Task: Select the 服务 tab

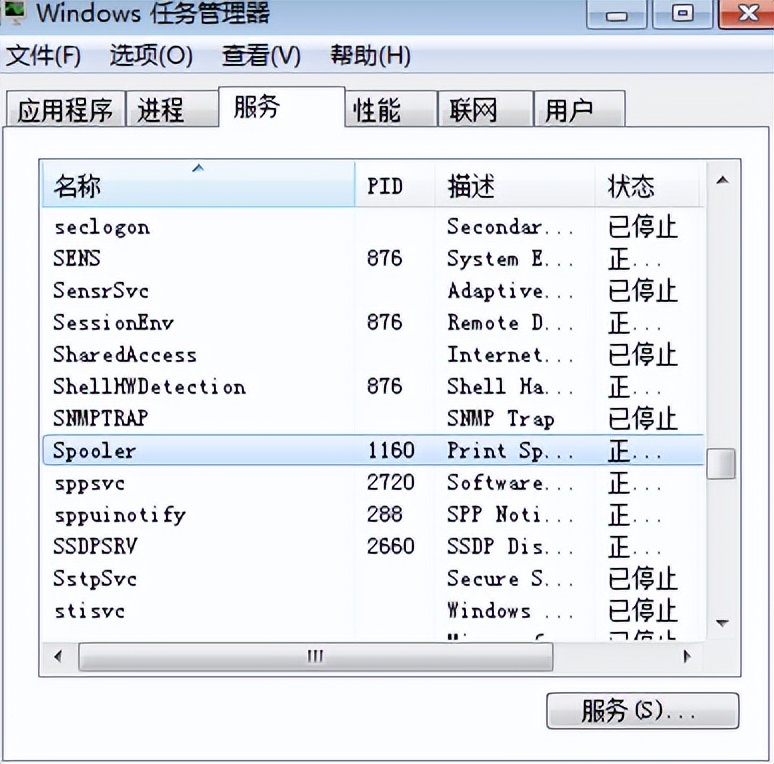Action: click(x=281, y=107)
